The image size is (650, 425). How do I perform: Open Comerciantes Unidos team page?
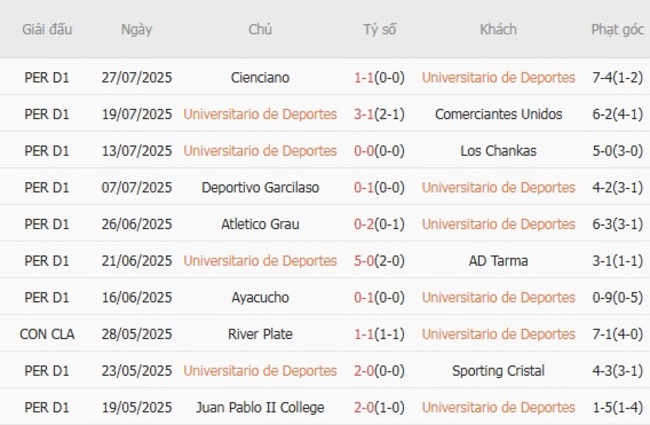pos(498,114)
